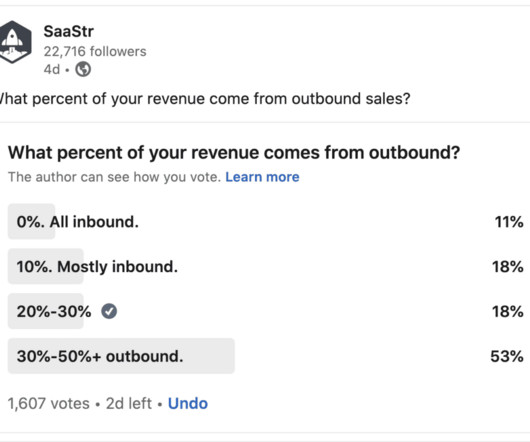This screenshot has width=530, height=442.
Task: Click the 11% result percentage
Action: pyautogui.click(x=509, y=222)
